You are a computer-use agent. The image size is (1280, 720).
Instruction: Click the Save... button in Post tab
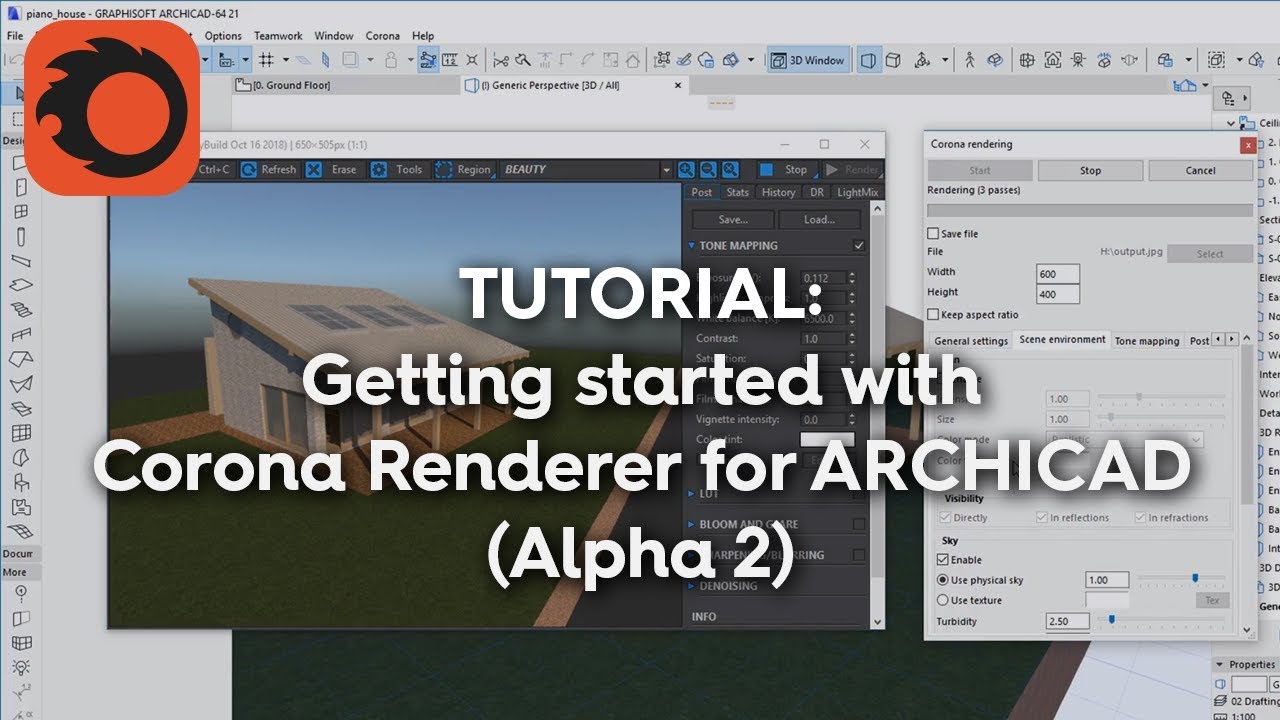click(733, 220)
